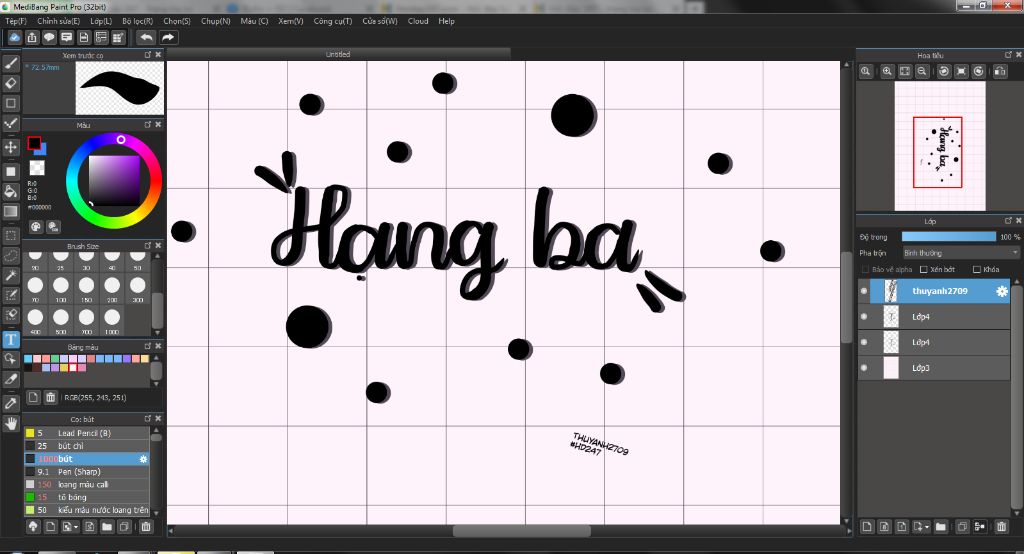Zoom out in the navigator panel
This screenshot has height=554, width=1024.
[921, 71]
